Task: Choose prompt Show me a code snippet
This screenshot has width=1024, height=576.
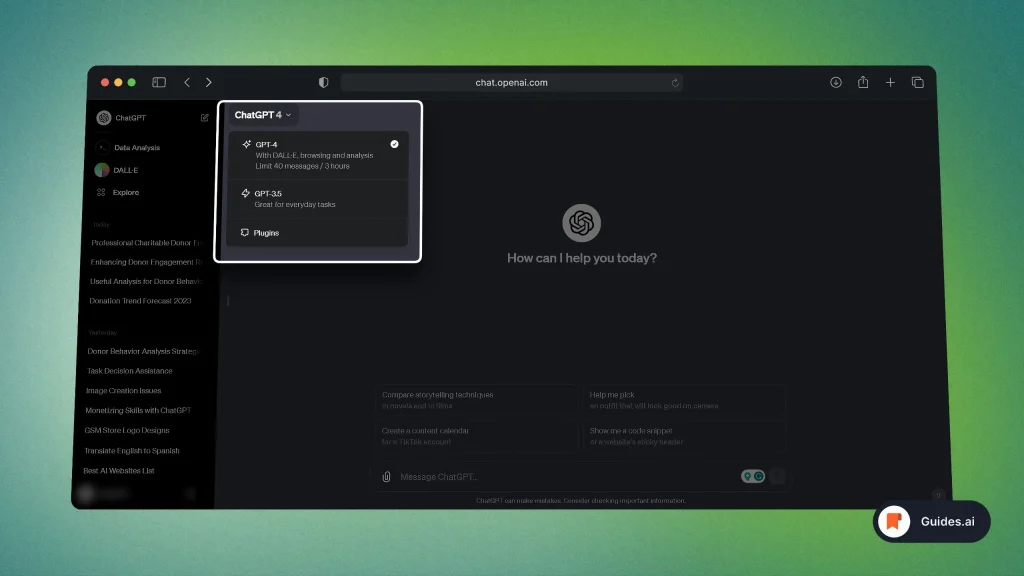Action: tap(683, 436)
